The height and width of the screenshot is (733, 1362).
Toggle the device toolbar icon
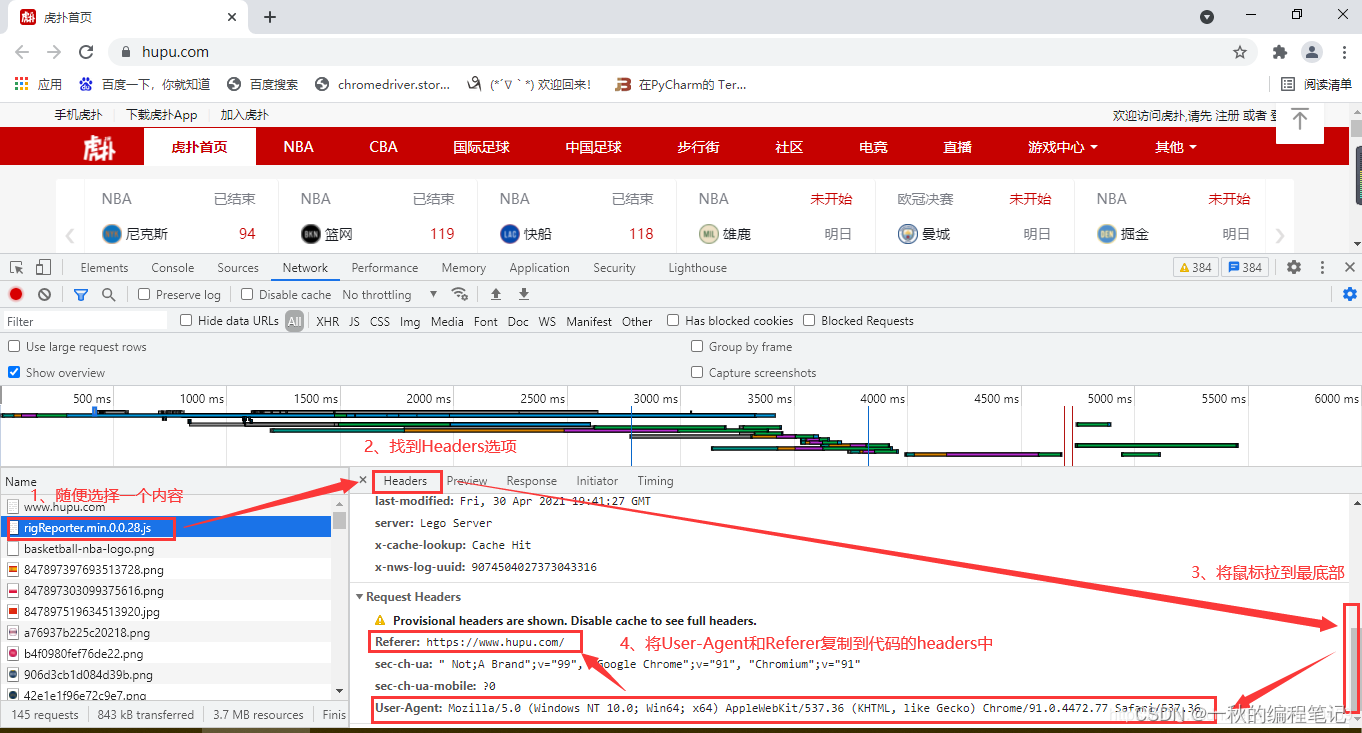(43, 267)
